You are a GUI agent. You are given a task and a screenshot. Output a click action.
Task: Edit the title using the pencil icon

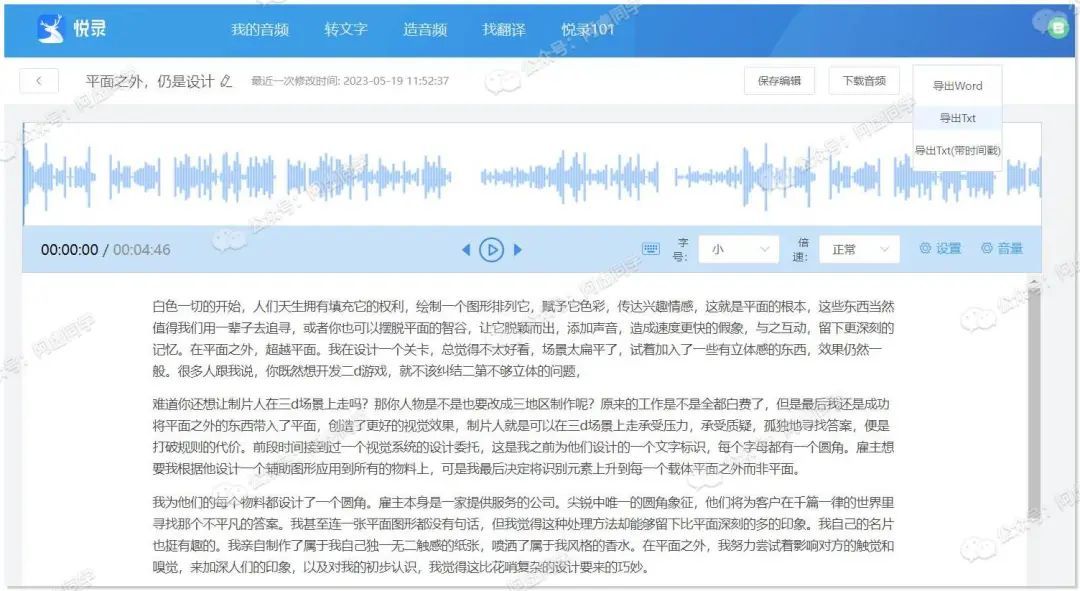click(x=225, y=81)
